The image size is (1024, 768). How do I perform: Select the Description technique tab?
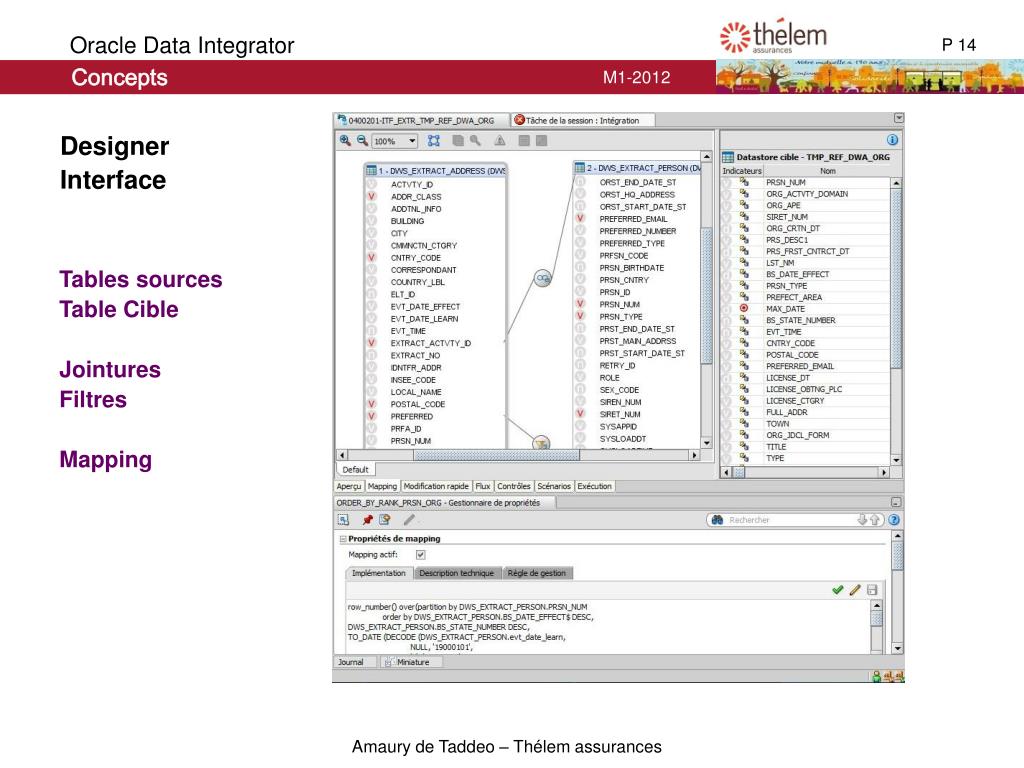(456, 573)
